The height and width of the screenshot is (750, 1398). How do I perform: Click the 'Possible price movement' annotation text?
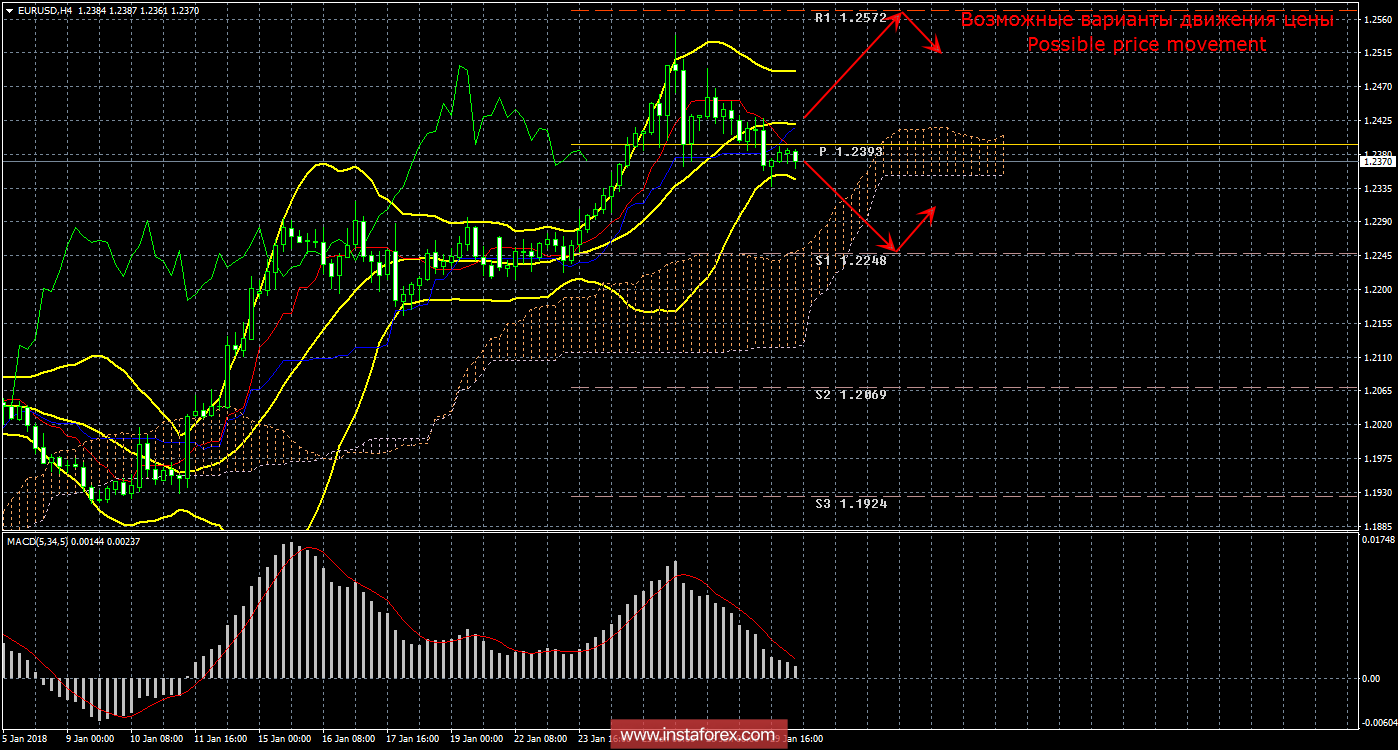[1147, 45]
